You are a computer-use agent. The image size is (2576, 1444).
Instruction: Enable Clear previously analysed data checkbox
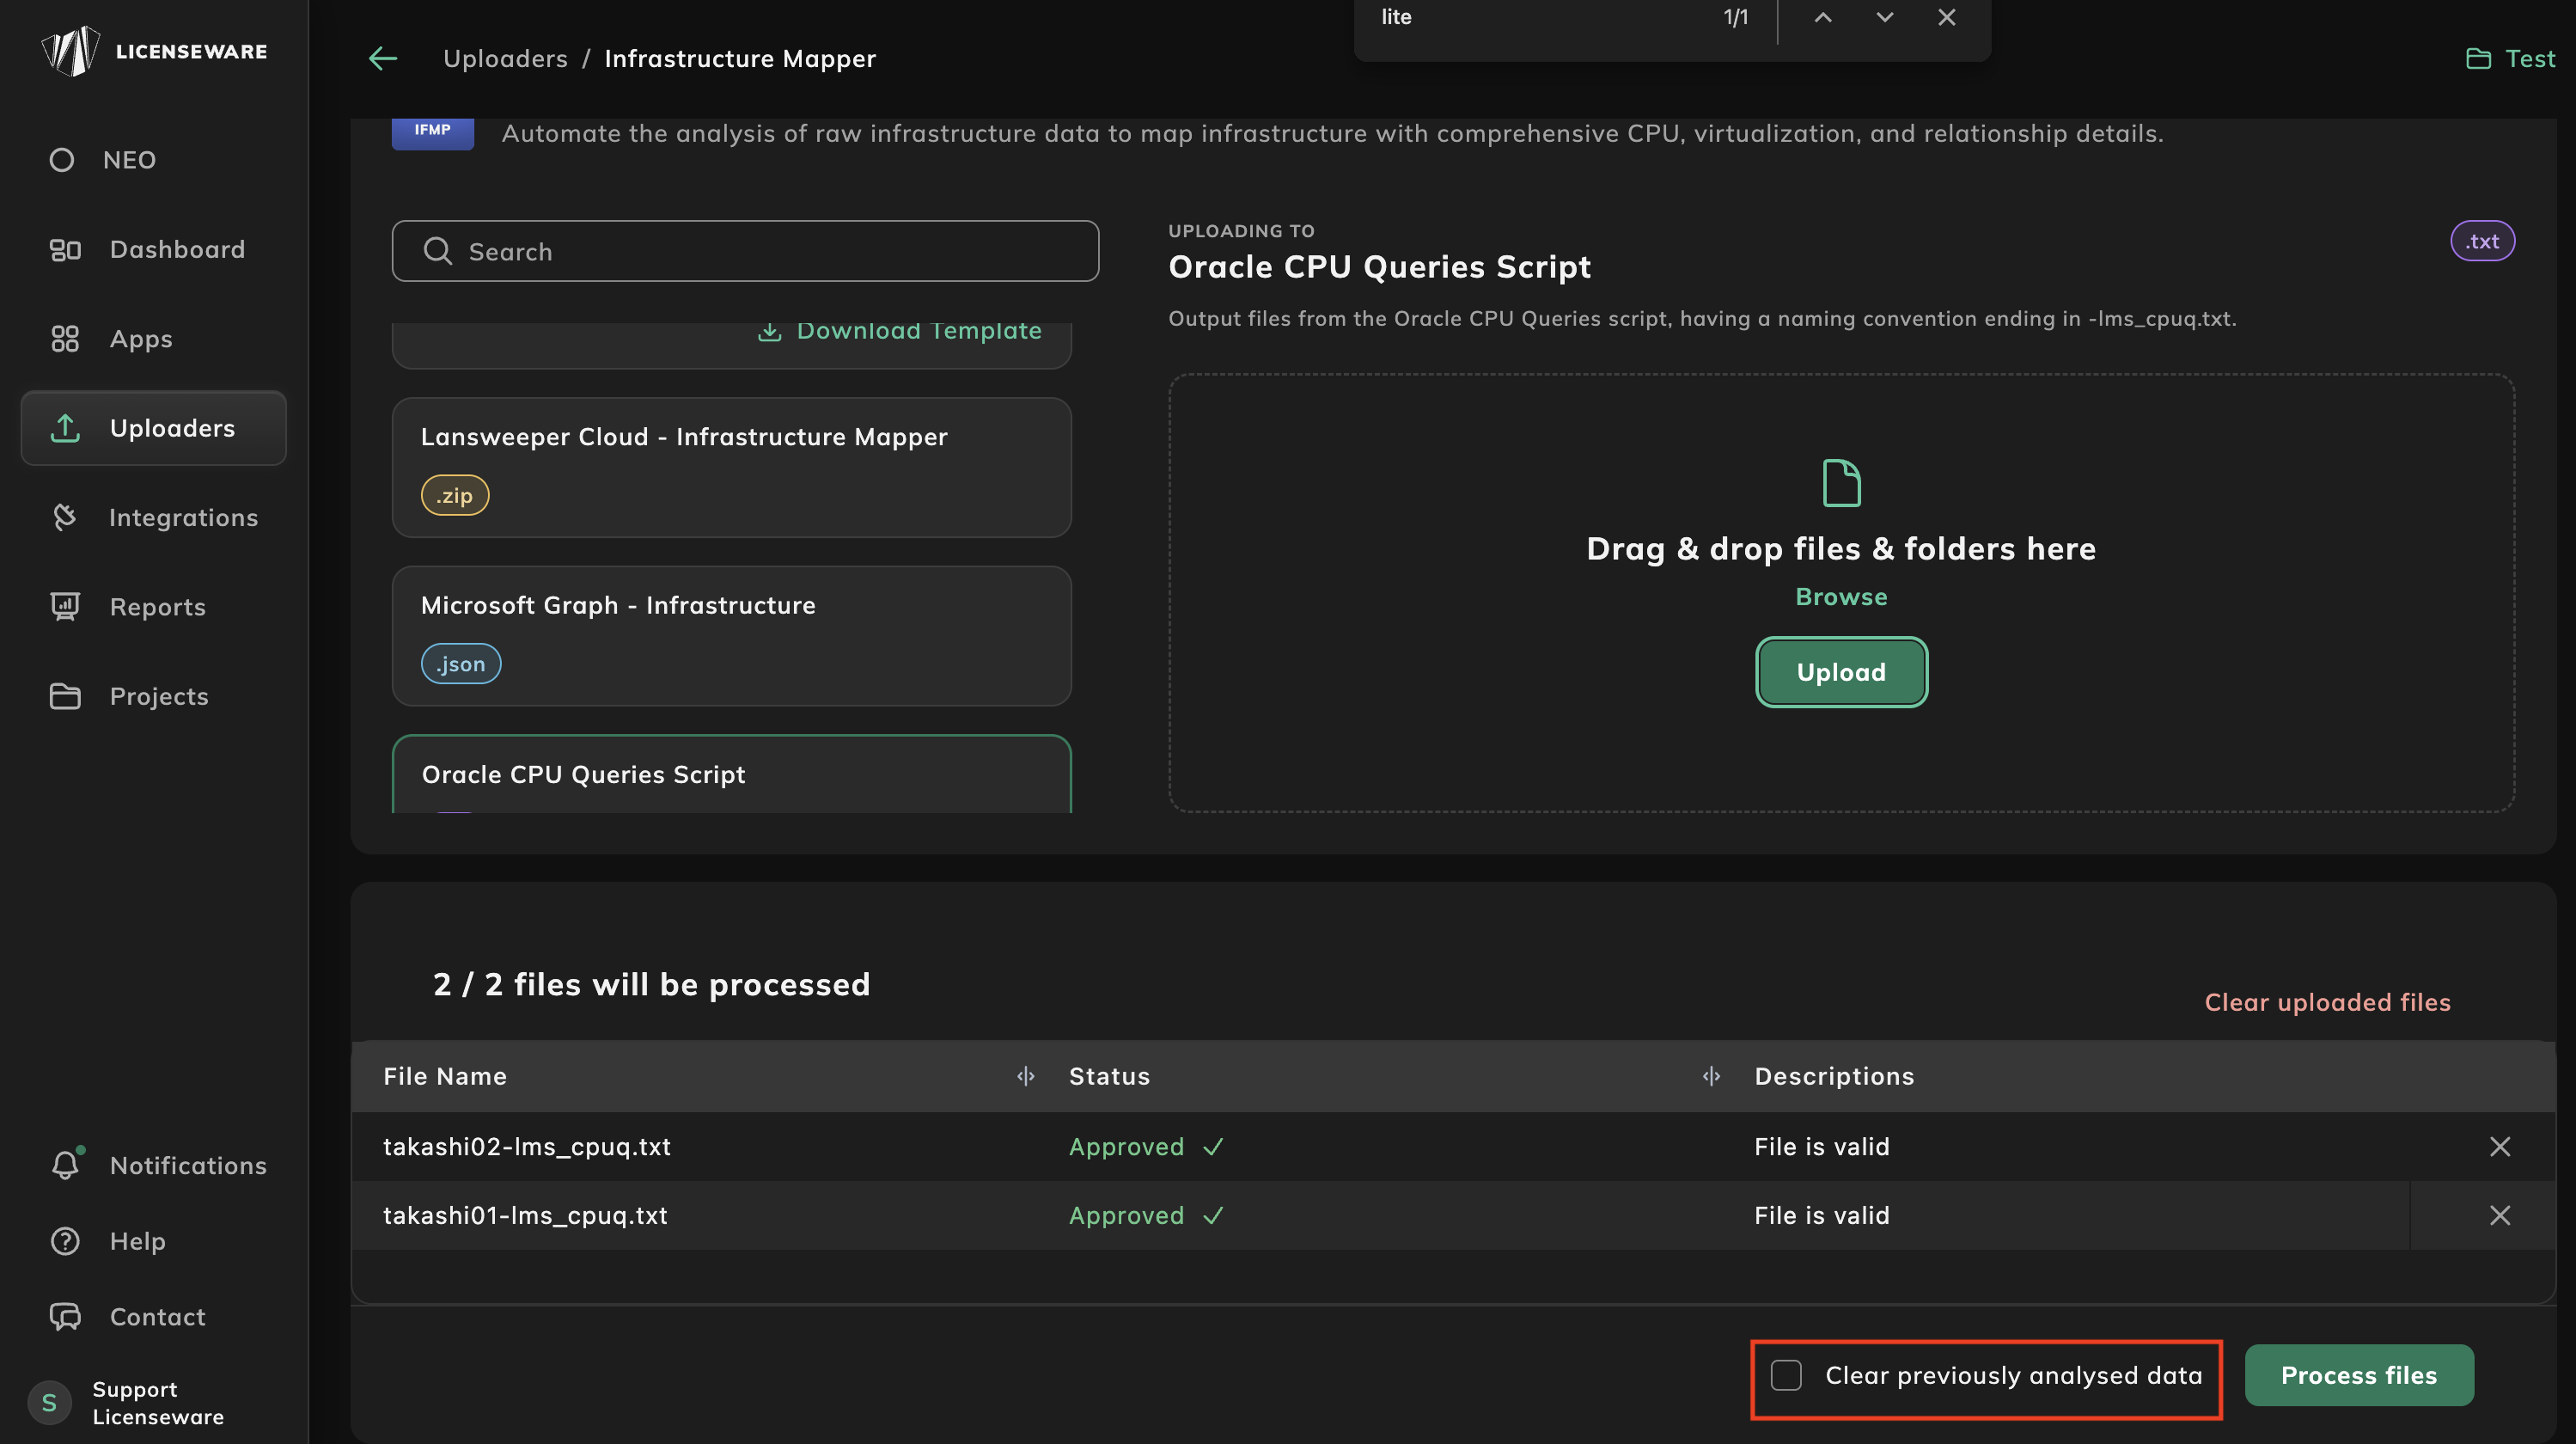(1786, 1375)
